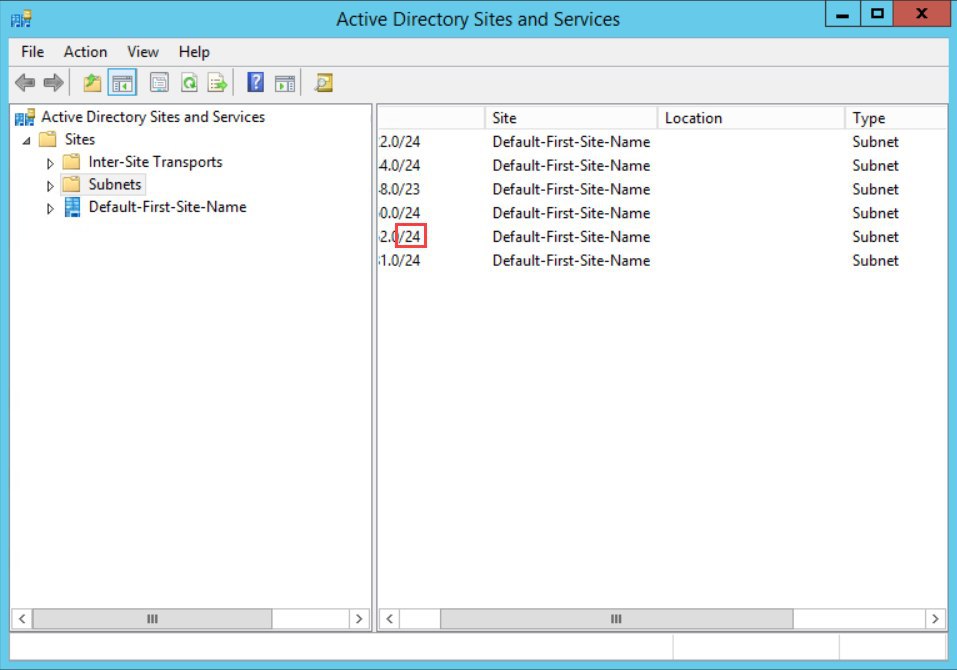Sort by the Location column header
Viewport: 957px width, 670px height.
tap(751, 118)
